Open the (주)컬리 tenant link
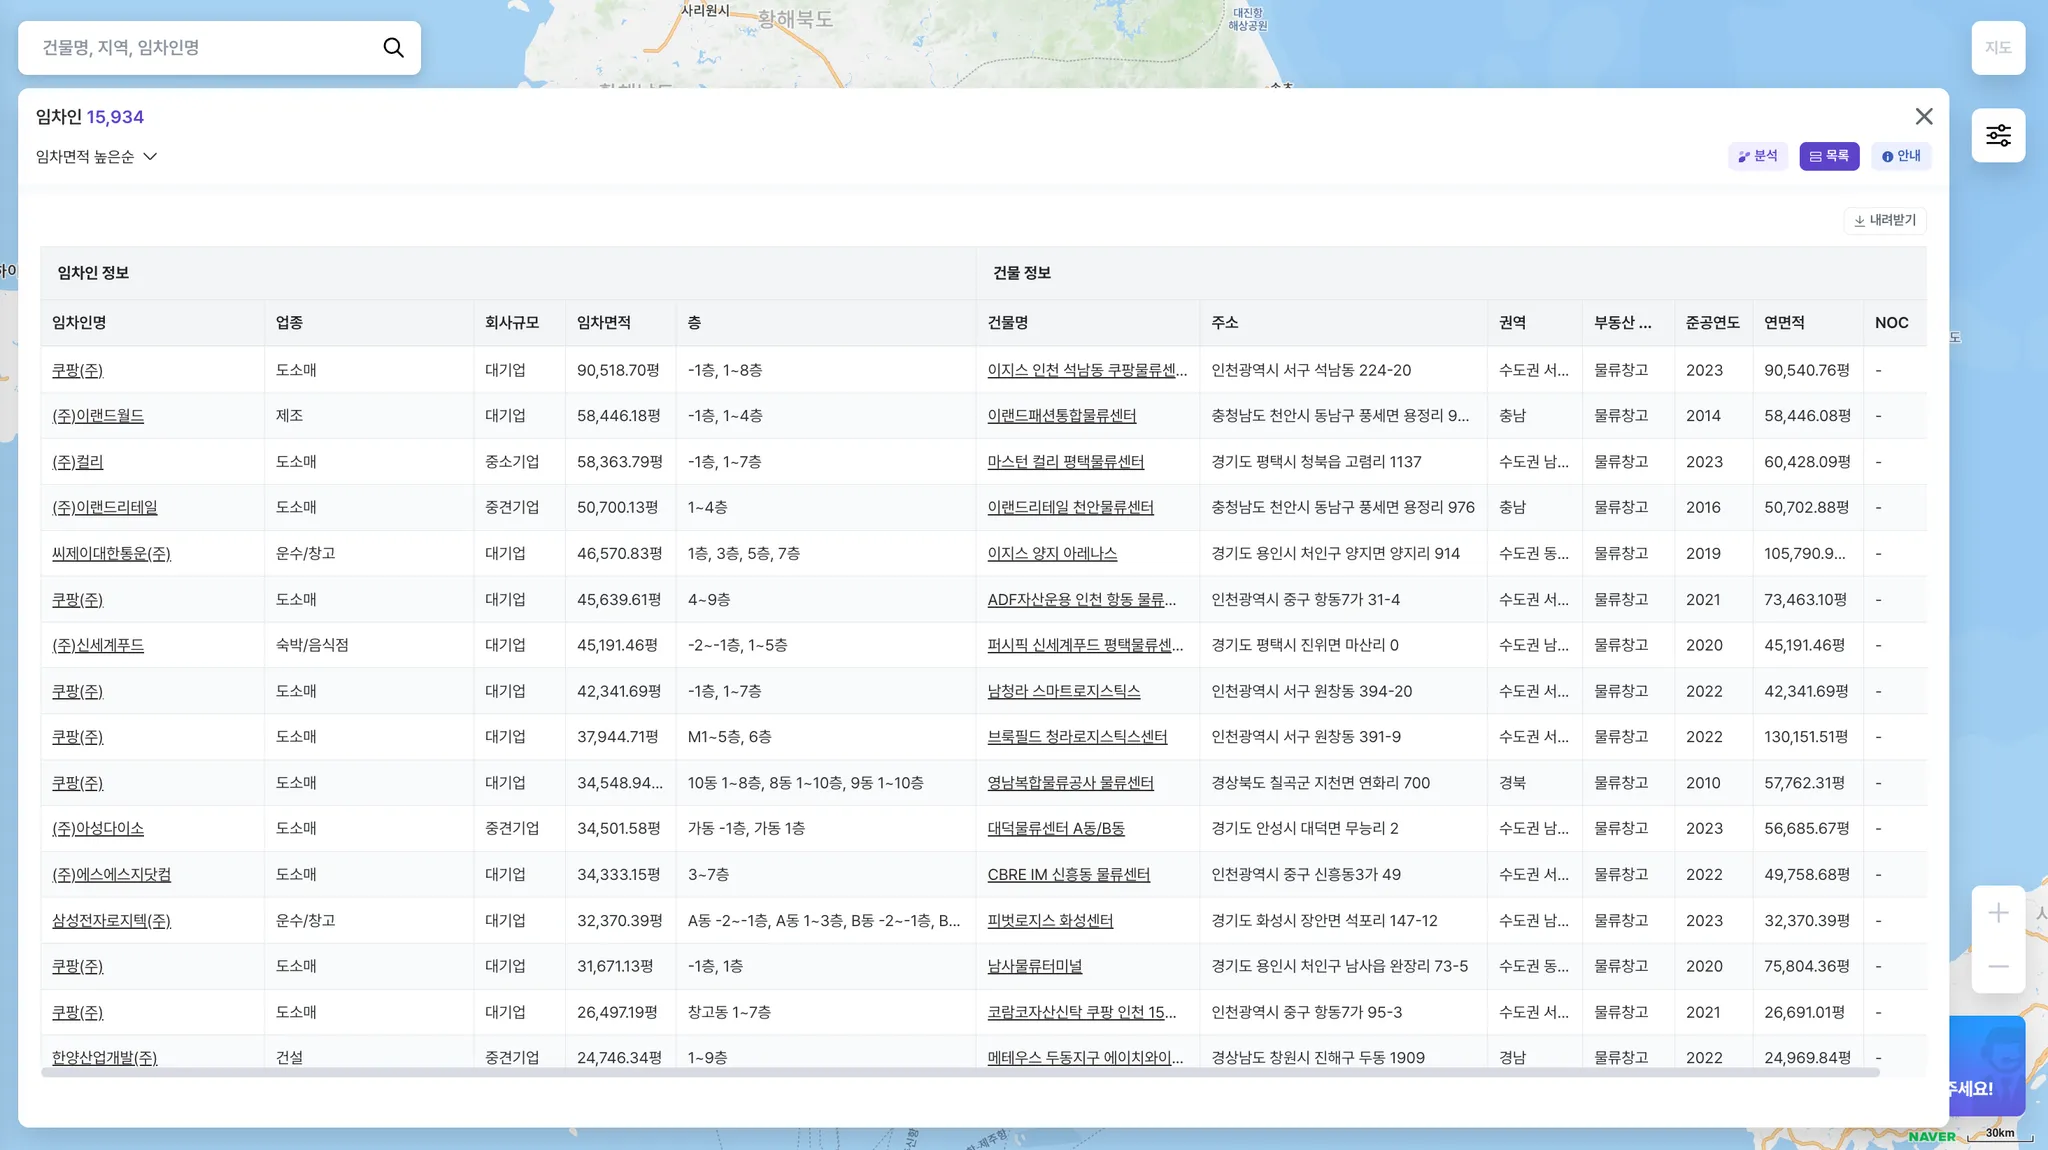The image size is (2048, 1150). click(78, 462)
